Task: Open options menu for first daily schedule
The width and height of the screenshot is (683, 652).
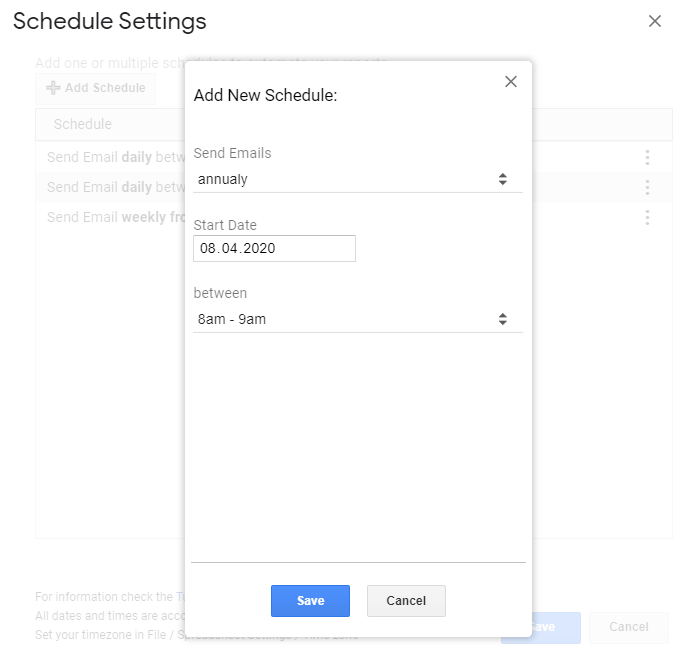Action: click(x=647, y=157)
